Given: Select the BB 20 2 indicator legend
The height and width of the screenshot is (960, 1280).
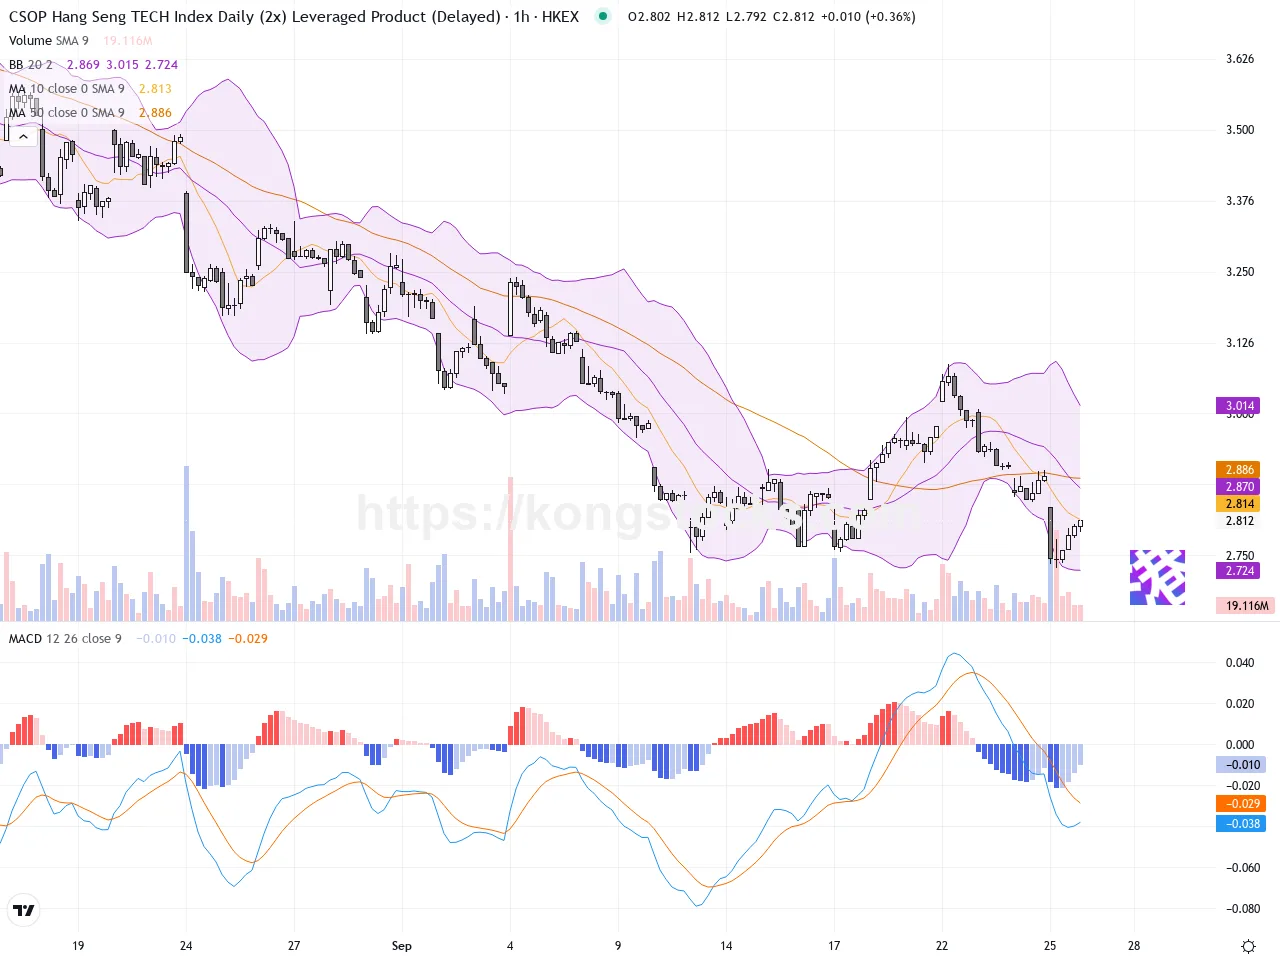Looking at the screenshot, I should (31, 65).
